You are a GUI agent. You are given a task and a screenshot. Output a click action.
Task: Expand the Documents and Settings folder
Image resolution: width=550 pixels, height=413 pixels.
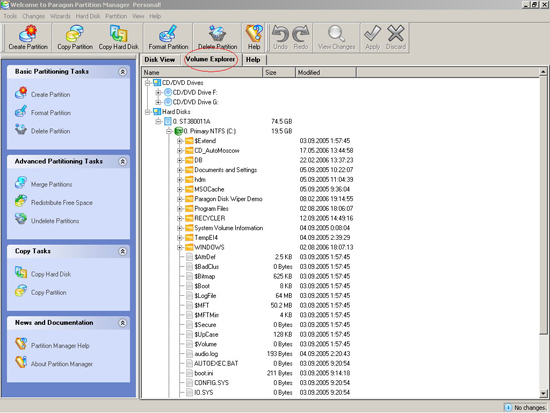pos(180,170)
